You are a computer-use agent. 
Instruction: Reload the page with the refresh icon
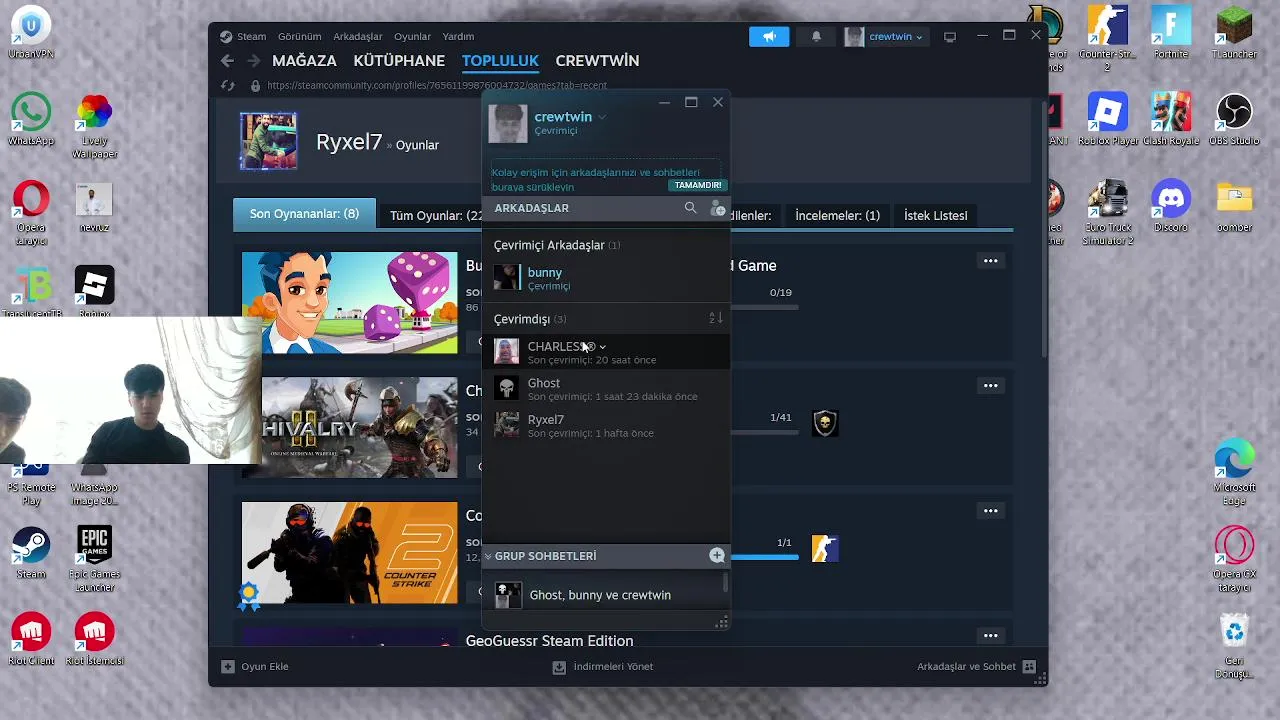228,86
